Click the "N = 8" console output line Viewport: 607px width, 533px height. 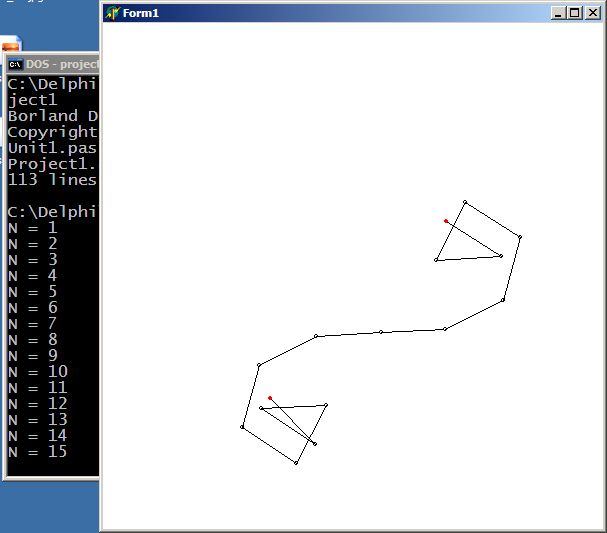(x=32, y=340)
